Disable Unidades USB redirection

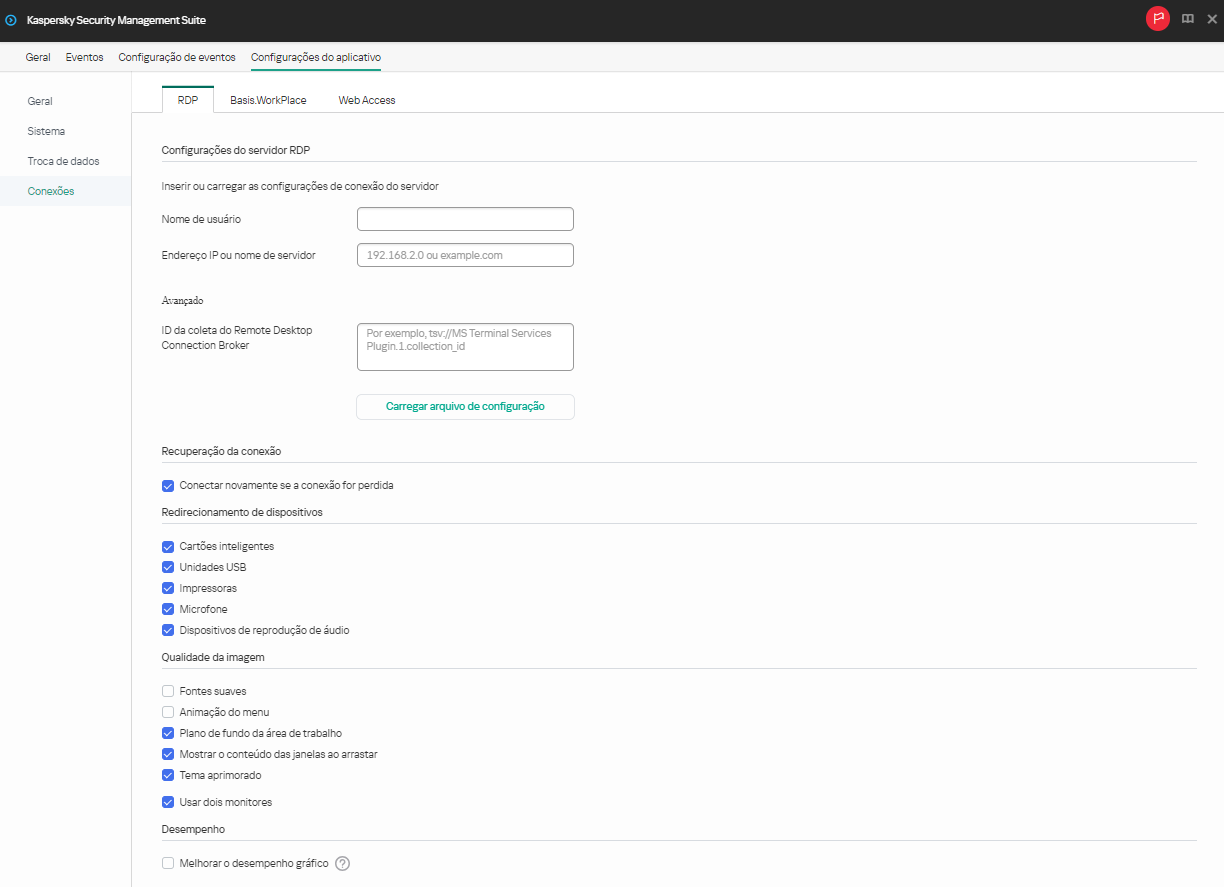tap(168, 567)
